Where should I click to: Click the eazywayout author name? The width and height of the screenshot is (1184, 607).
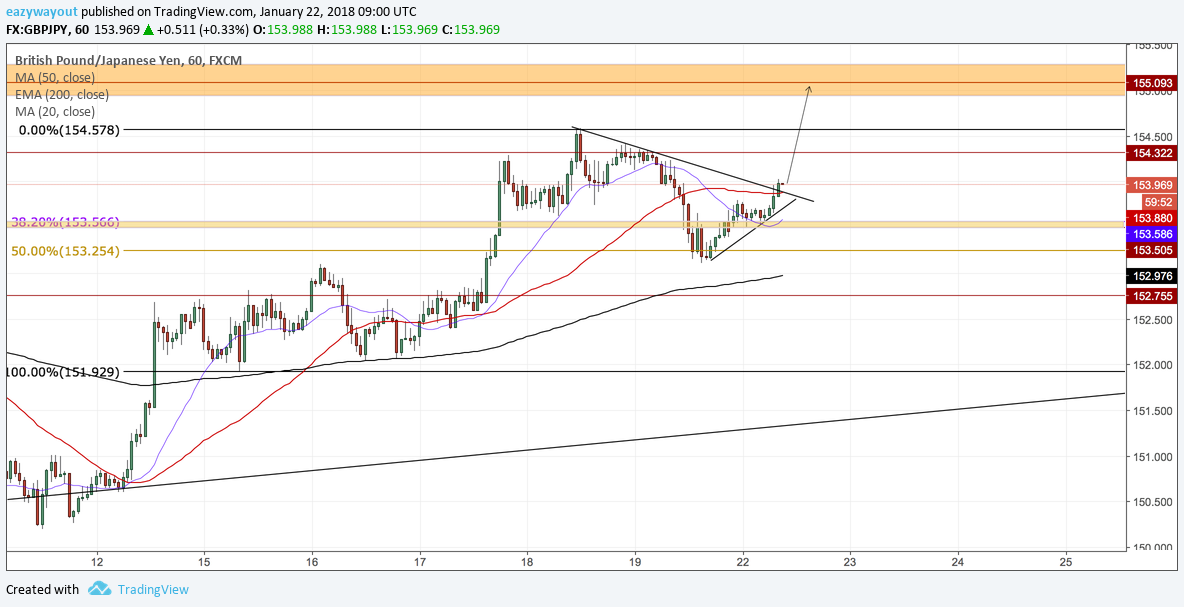click(x=41, y=12)
